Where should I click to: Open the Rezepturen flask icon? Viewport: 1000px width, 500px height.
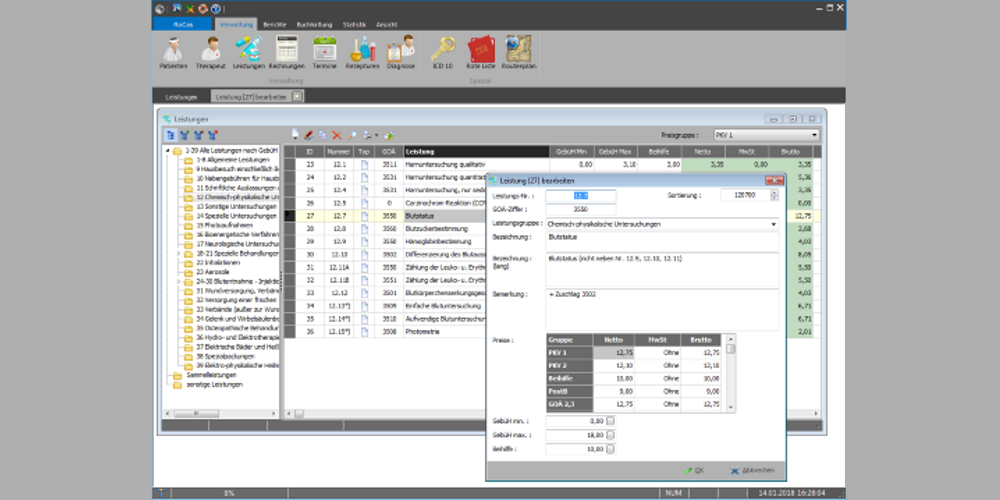click(x=362, y=52)
